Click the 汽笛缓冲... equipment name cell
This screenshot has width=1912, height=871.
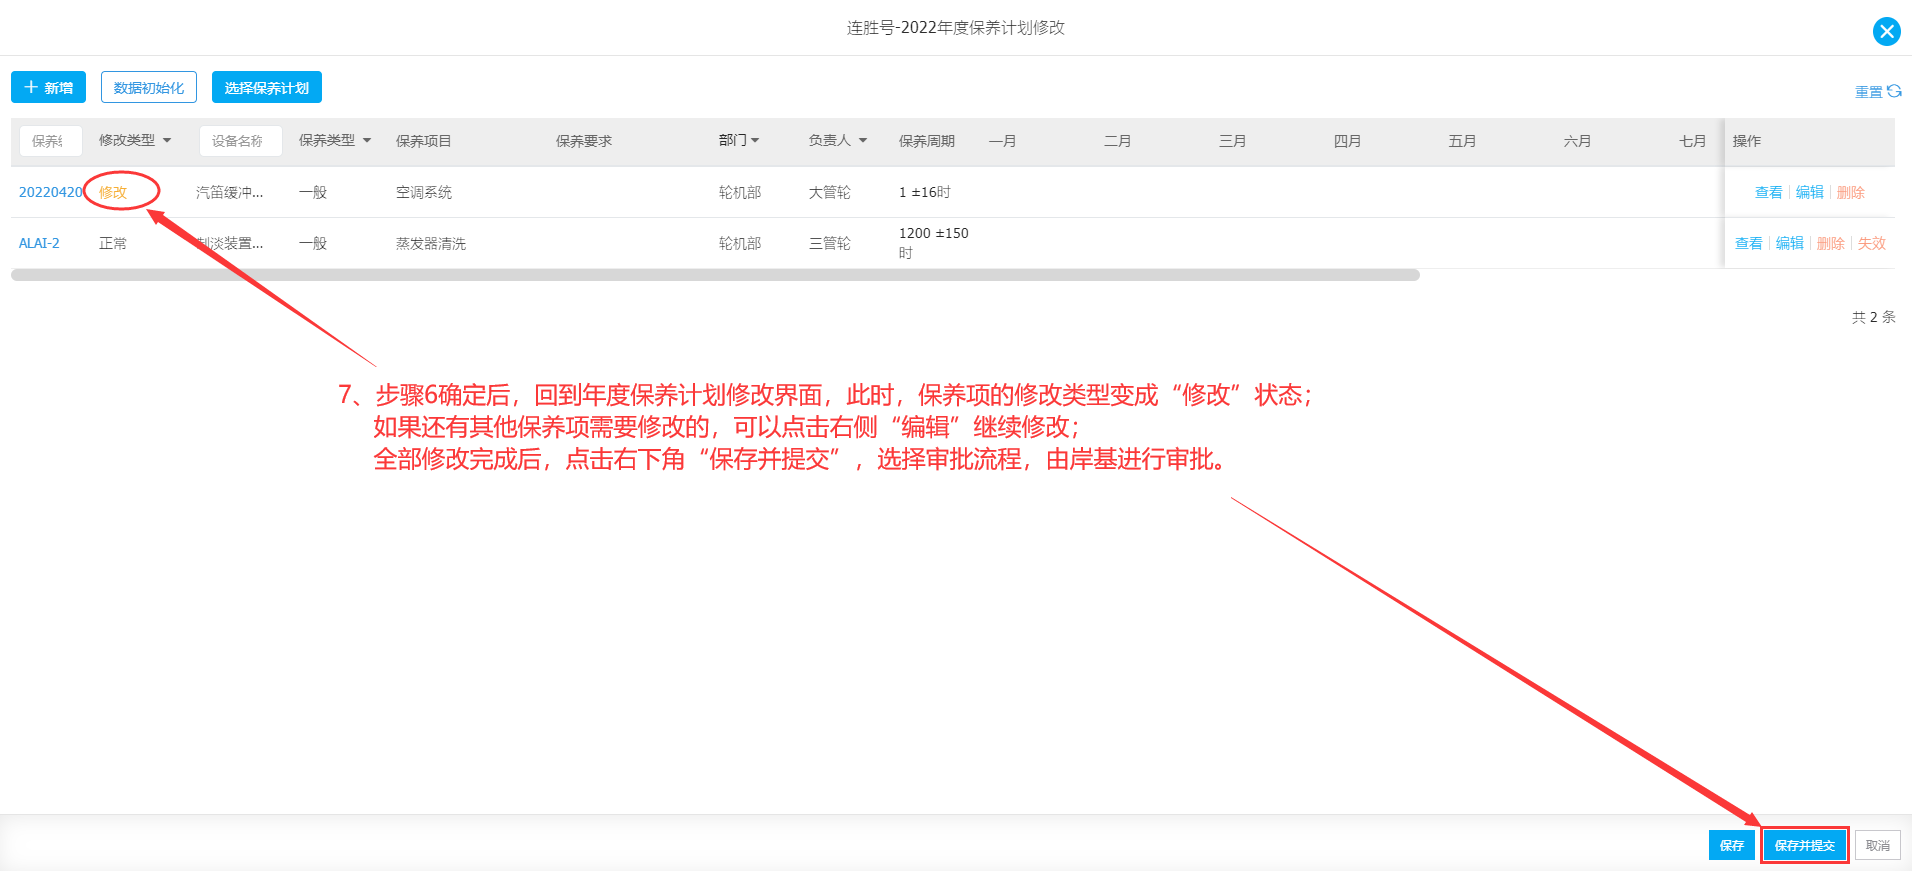click(x=230, y=192)
